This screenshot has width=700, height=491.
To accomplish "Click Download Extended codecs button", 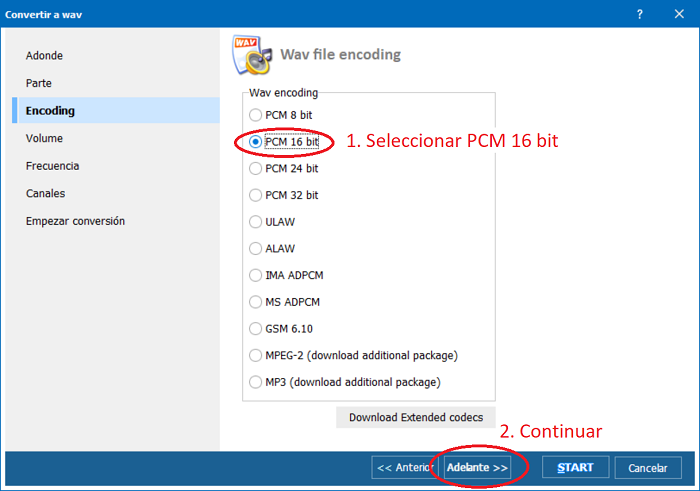I will 416,417.
